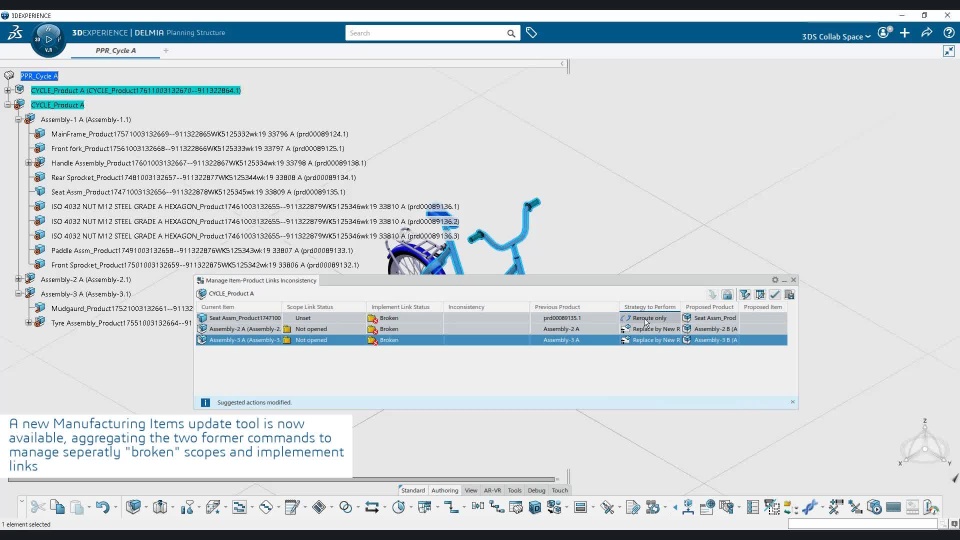This screenshot has width=960, height=540.
Task: Click the Copy icon in bottom toolbar
Action: coord(57,507)
